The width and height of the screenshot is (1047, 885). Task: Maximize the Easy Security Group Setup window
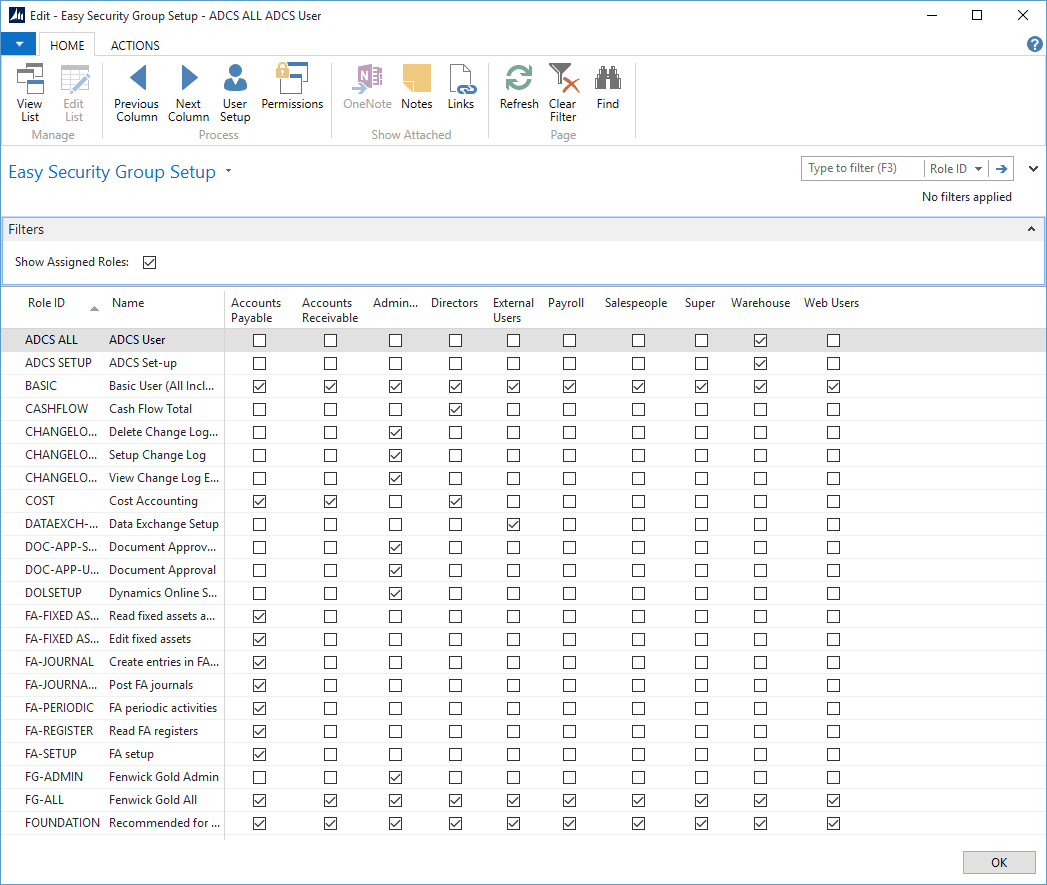tap(977, 15)
